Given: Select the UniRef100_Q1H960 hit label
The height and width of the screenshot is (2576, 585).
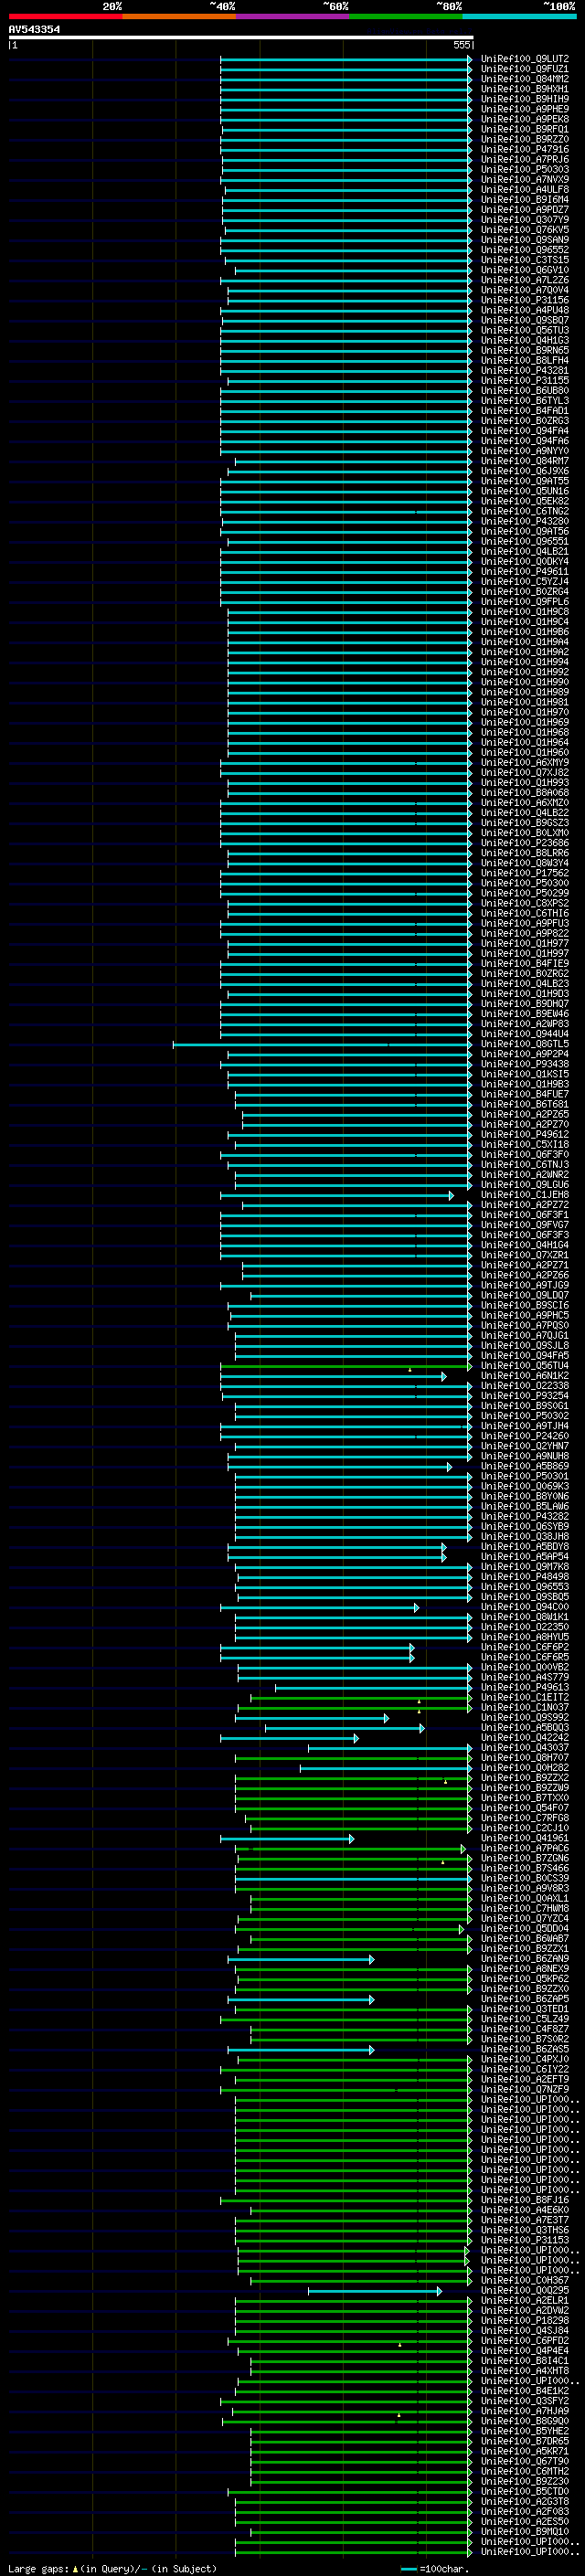Looking at the screenshot, I should (525, 753).
